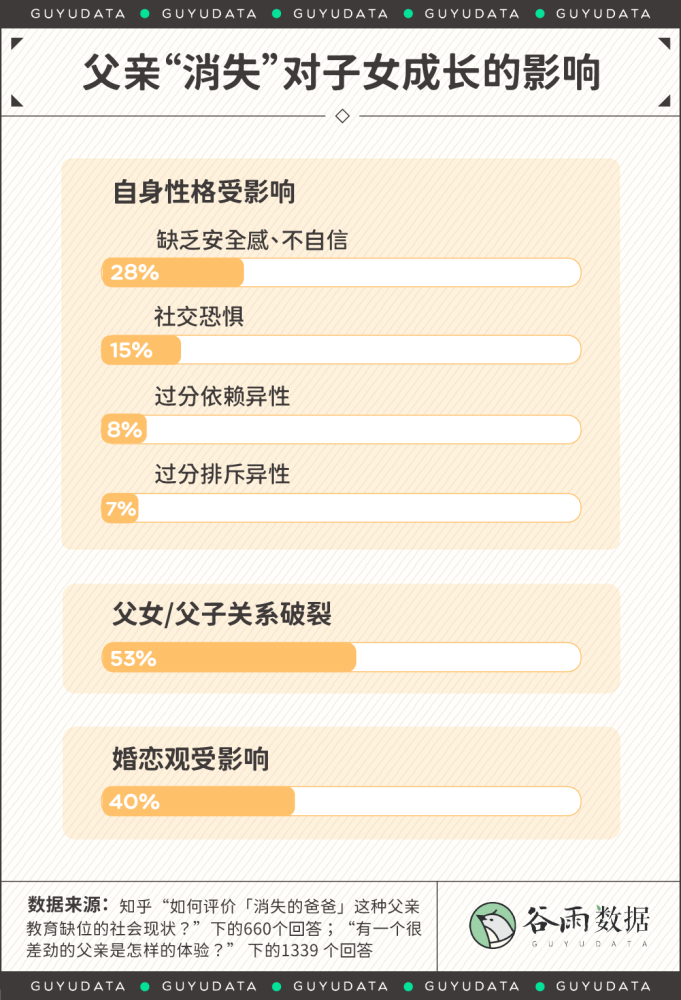Click the first green dot in top banner

(145, 13)
